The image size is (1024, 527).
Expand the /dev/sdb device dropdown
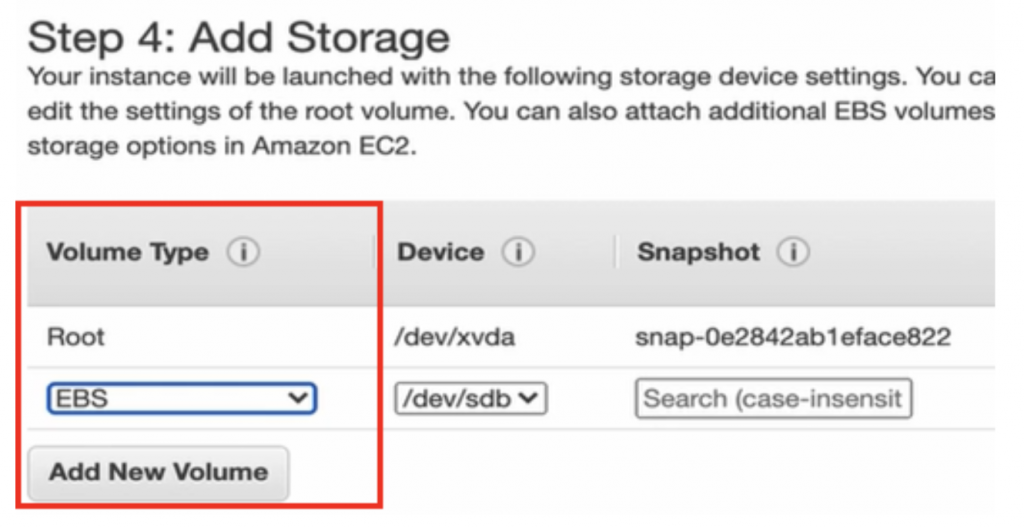click(471, 399)
